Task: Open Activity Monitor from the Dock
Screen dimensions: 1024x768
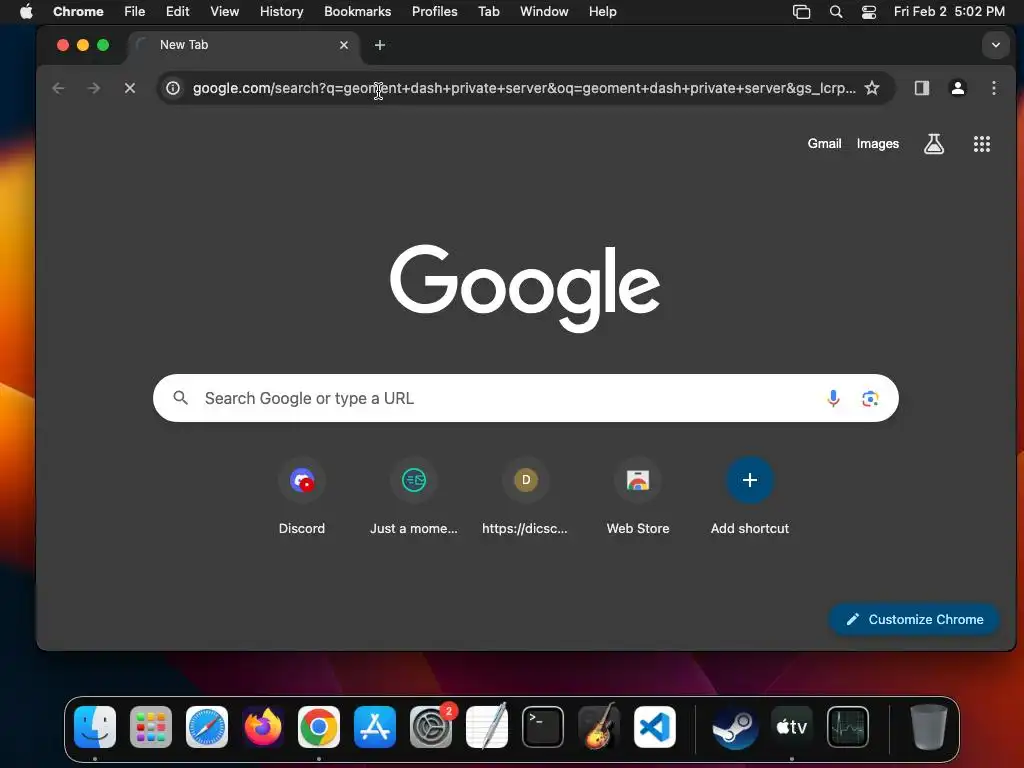Action: coord(848,727)
